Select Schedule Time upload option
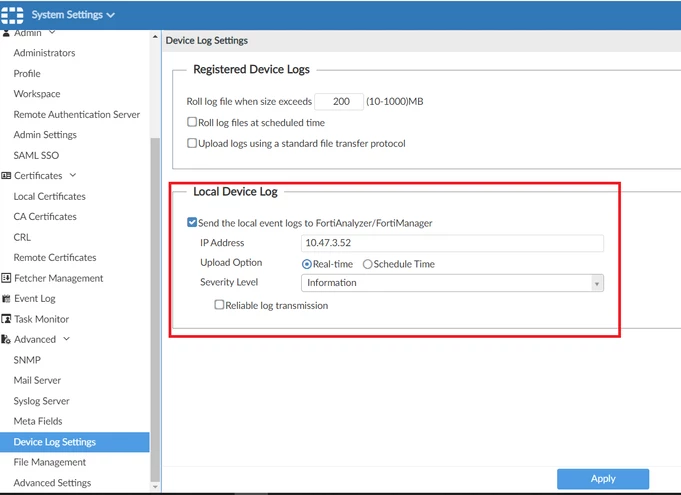The image size is (681, 495). click(x=367, y=264)
